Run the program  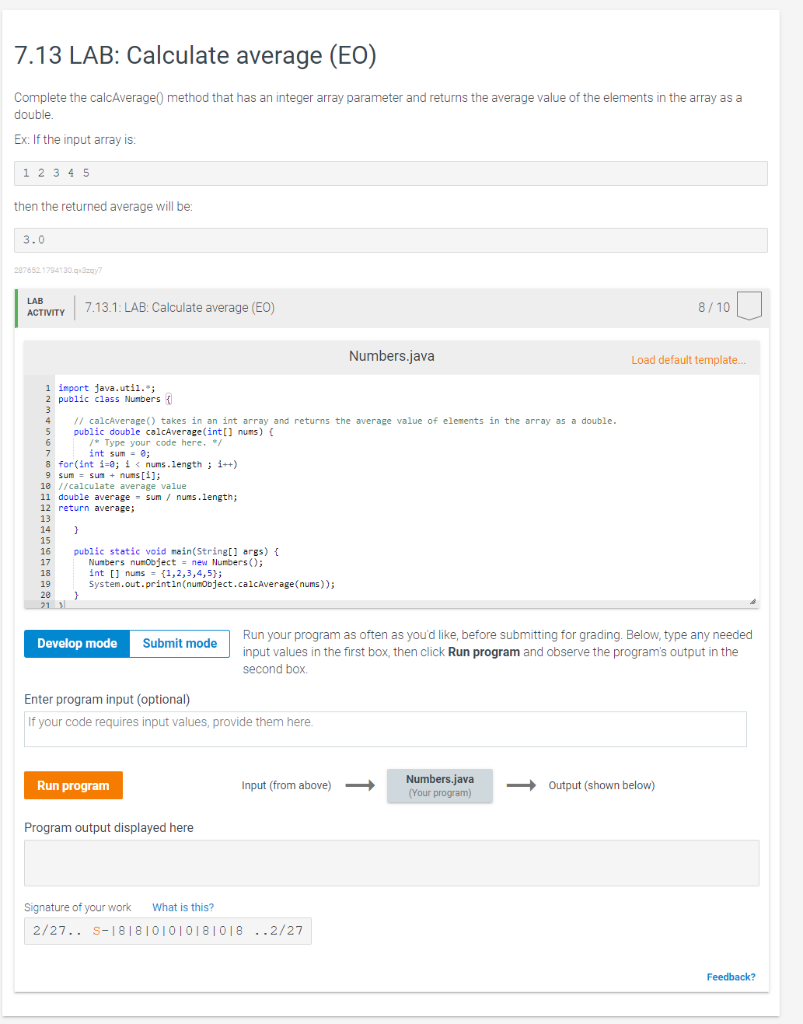click(x=73, y=786)
